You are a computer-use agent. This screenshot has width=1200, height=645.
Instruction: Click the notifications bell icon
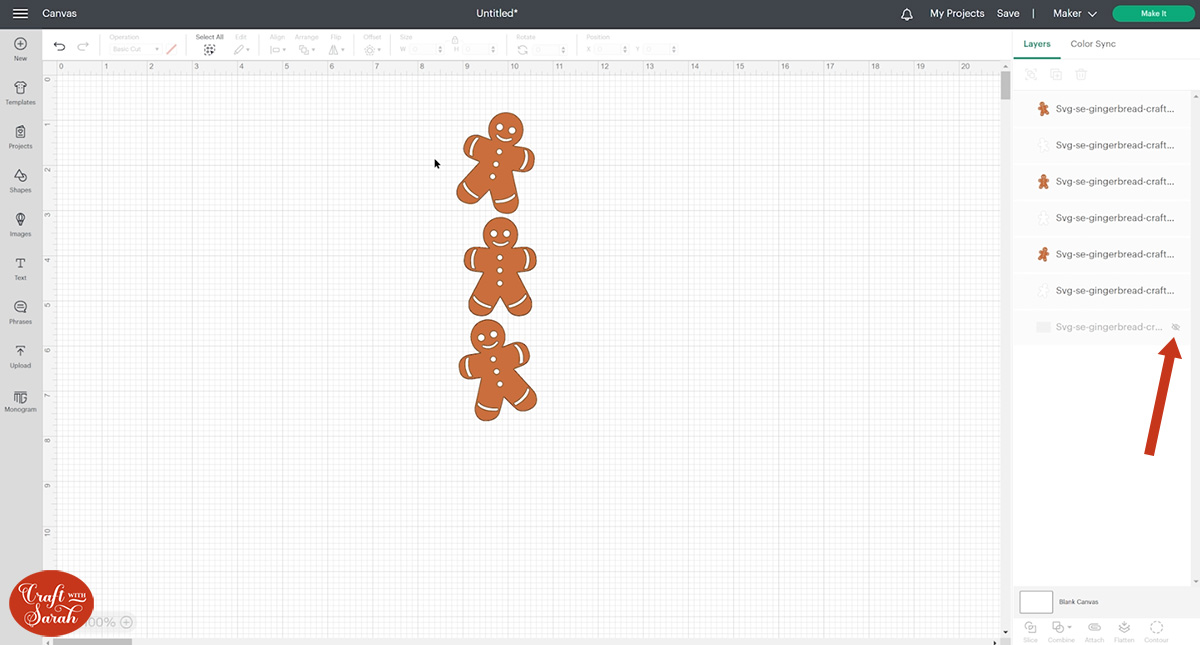[907, 14]
